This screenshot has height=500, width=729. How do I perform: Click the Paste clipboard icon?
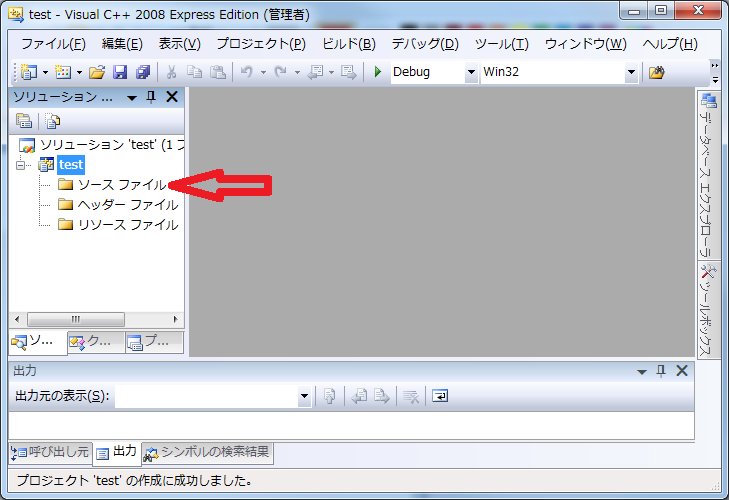218,72
